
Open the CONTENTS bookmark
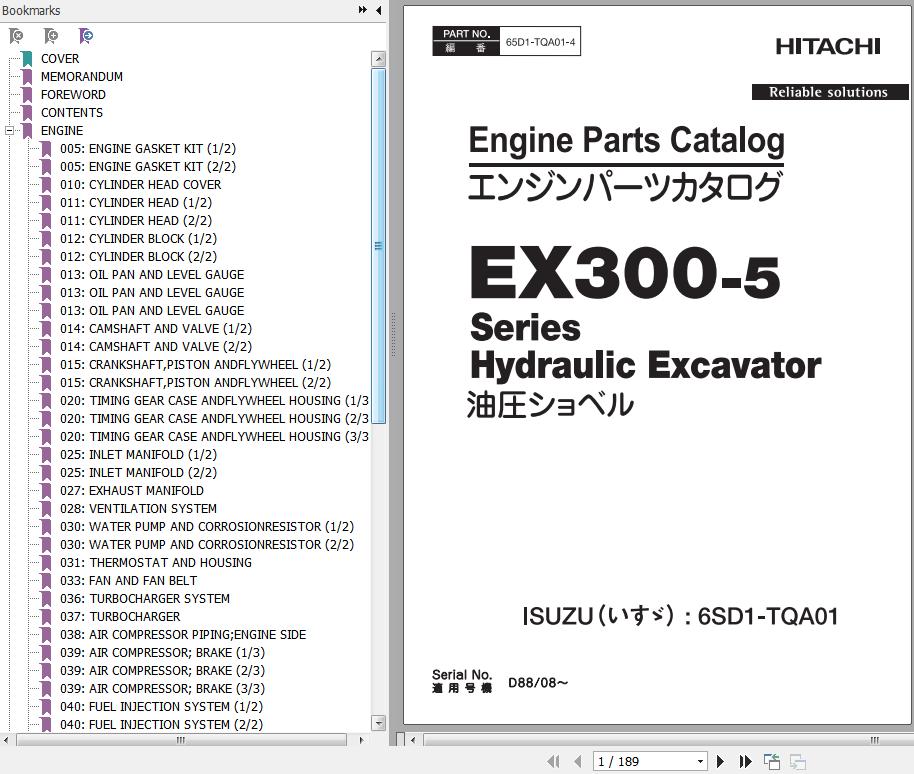tap(72, 113)
